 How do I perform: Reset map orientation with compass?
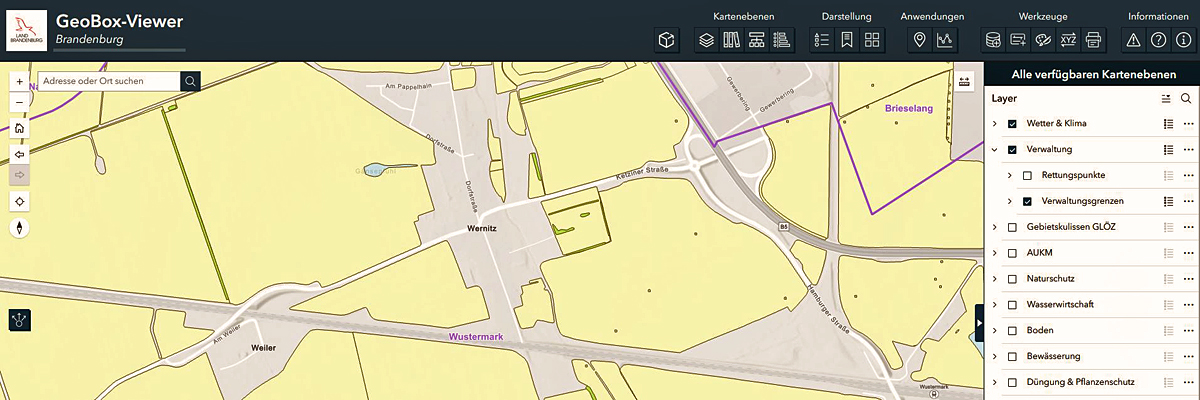20,228
